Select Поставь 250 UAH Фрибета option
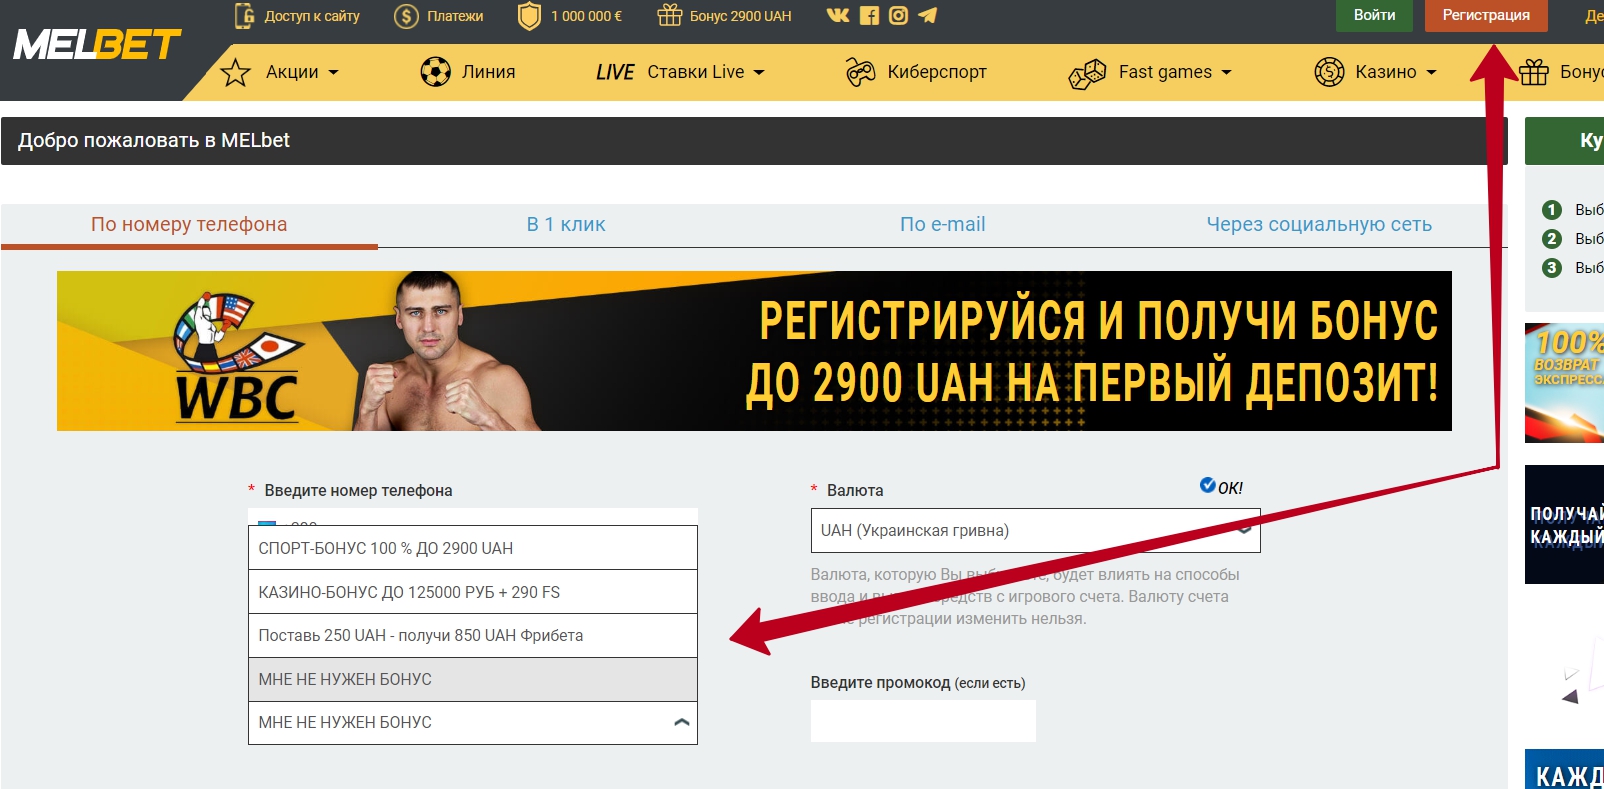 tap(473, 635)
